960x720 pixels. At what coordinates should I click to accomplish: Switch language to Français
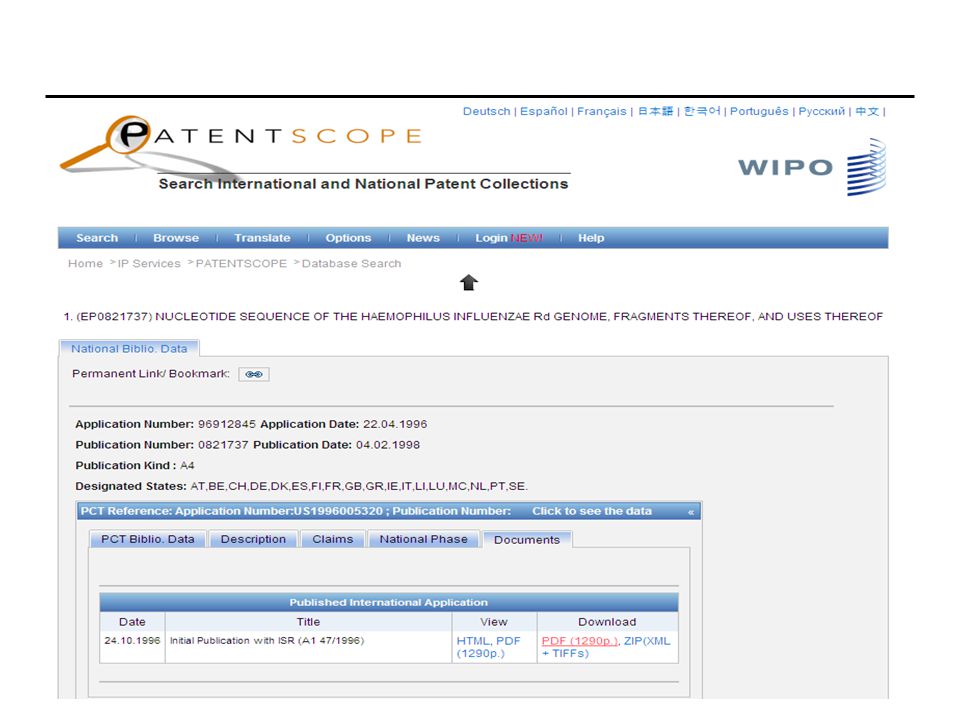[602, 111]
